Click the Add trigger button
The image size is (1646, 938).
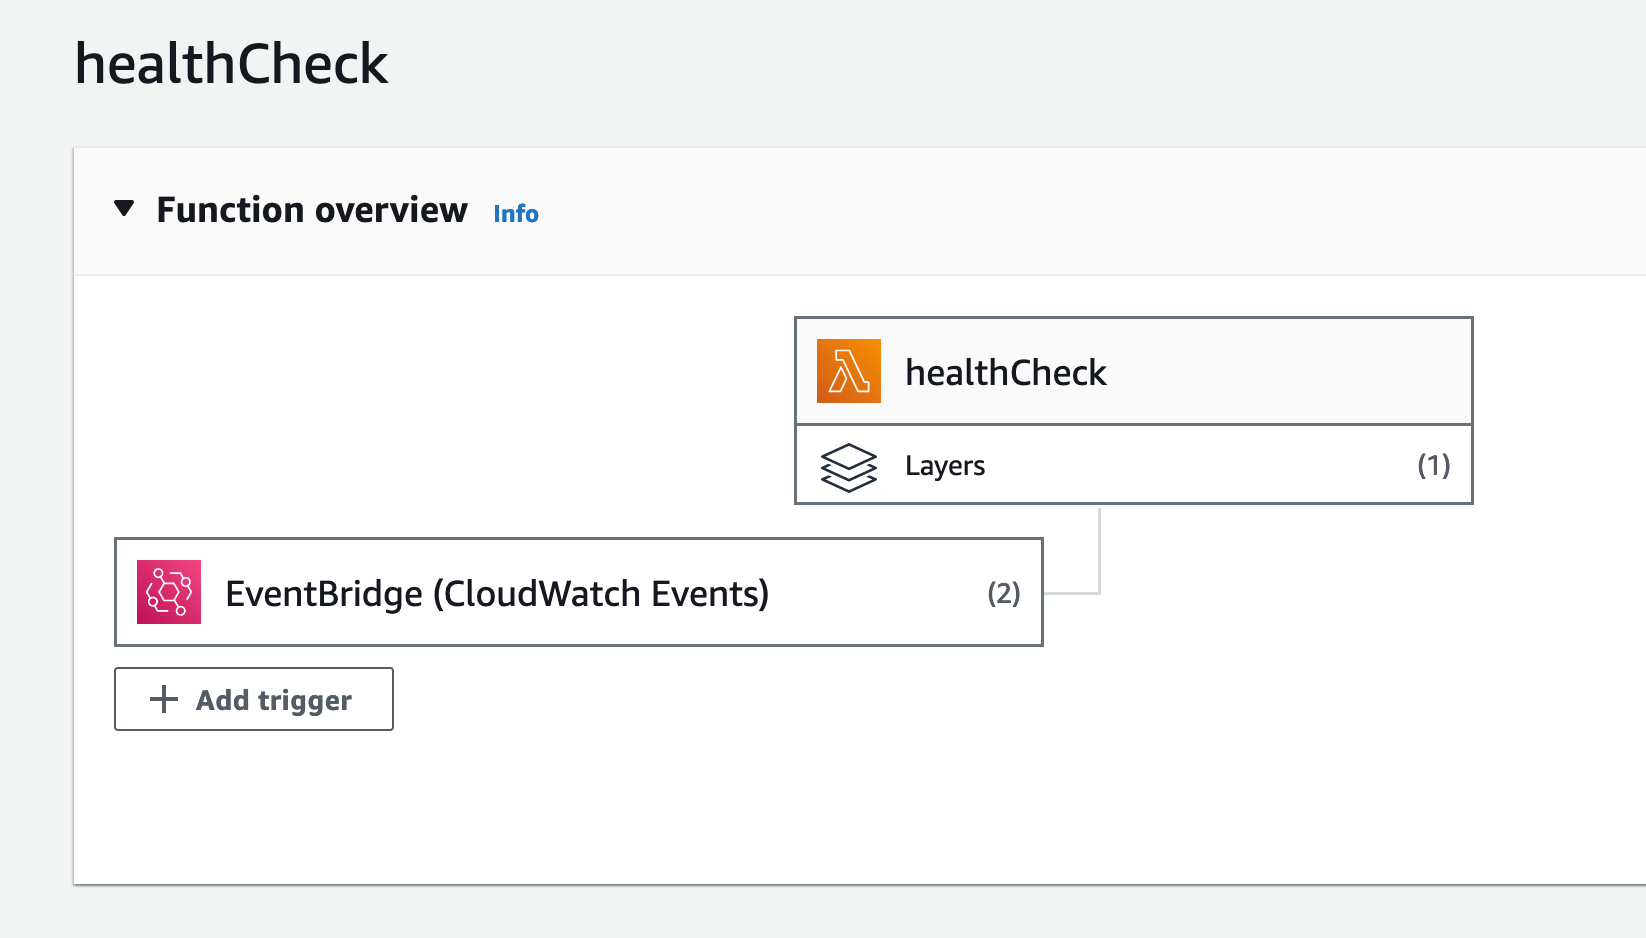[x=254, y=699]
